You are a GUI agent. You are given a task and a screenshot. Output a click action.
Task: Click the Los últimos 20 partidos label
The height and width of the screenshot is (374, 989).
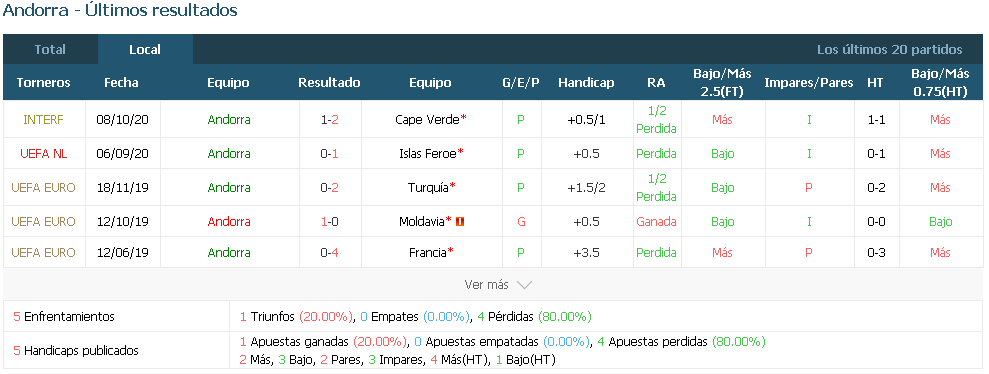click(x=889, y=49)
